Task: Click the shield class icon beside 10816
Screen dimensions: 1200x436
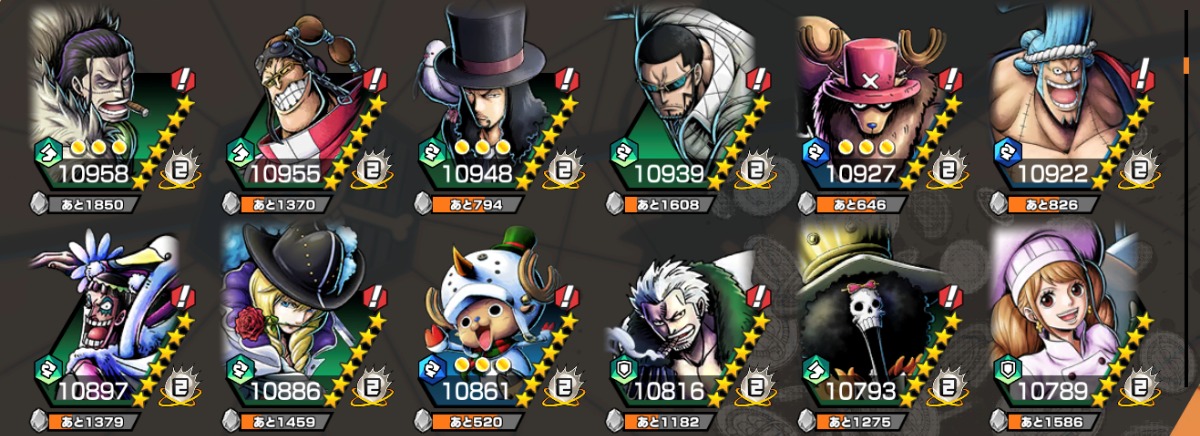Action: point(625,366)
